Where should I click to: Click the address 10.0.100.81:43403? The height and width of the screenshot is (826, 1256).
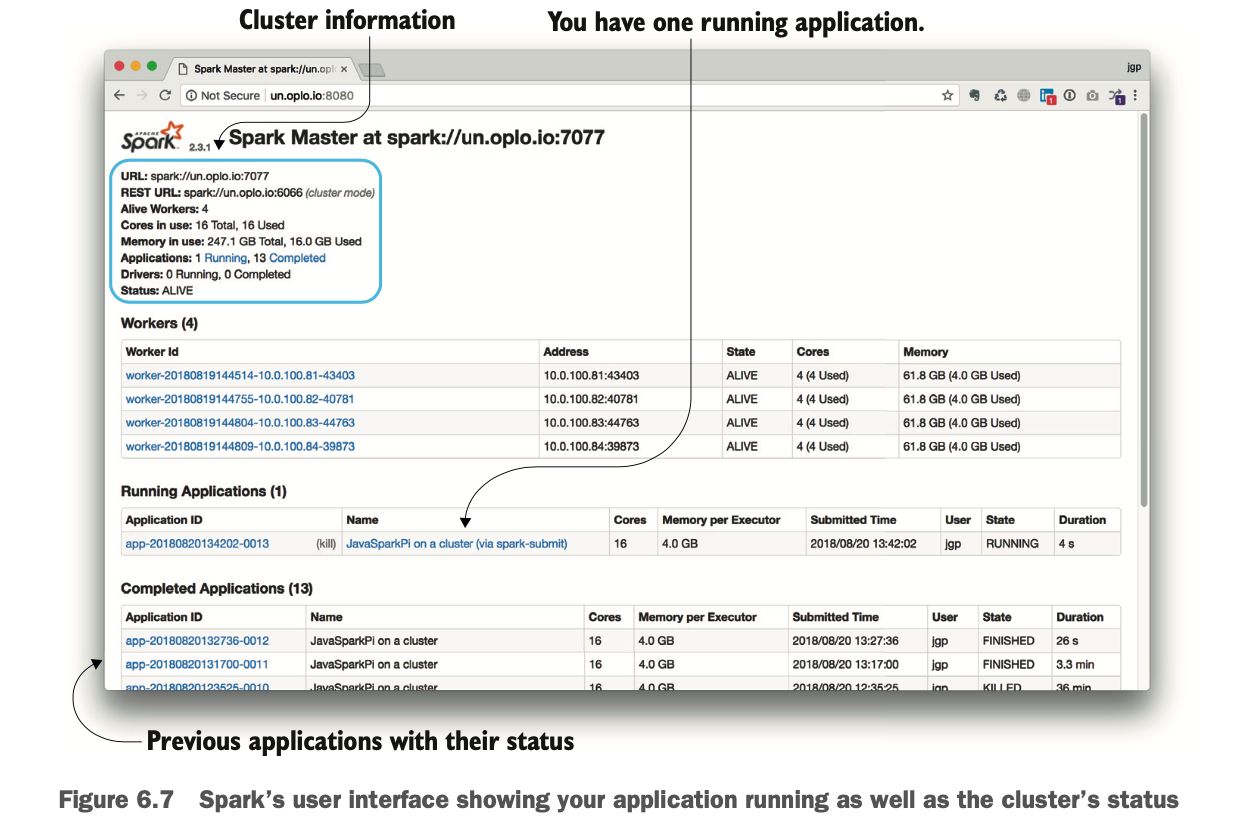591,376
